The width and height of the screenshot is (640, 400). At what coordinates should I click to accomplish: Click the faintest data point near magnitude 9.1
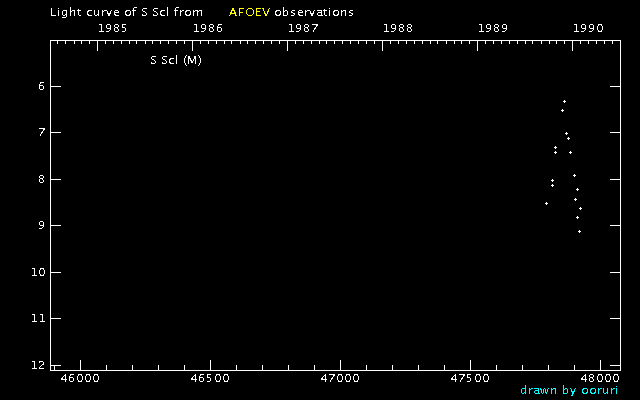579,231
